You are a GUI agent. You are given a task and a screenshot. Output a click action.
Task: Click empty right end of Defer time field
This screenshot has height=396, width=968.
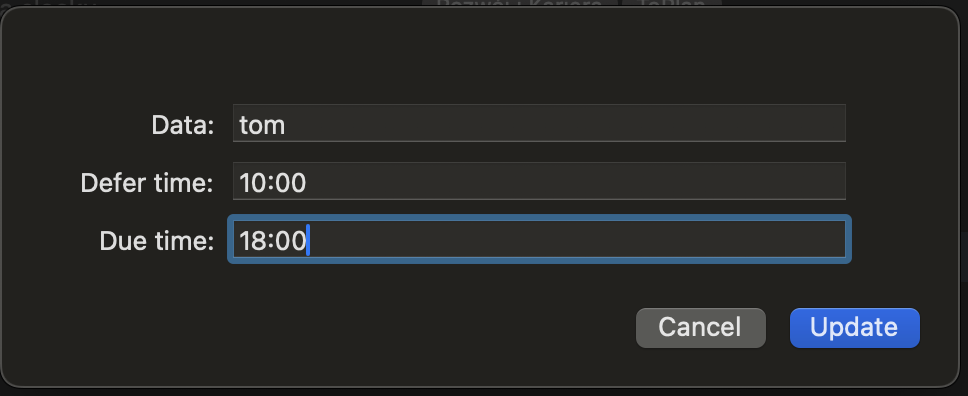pyautogui.click(x=772, y=181)
